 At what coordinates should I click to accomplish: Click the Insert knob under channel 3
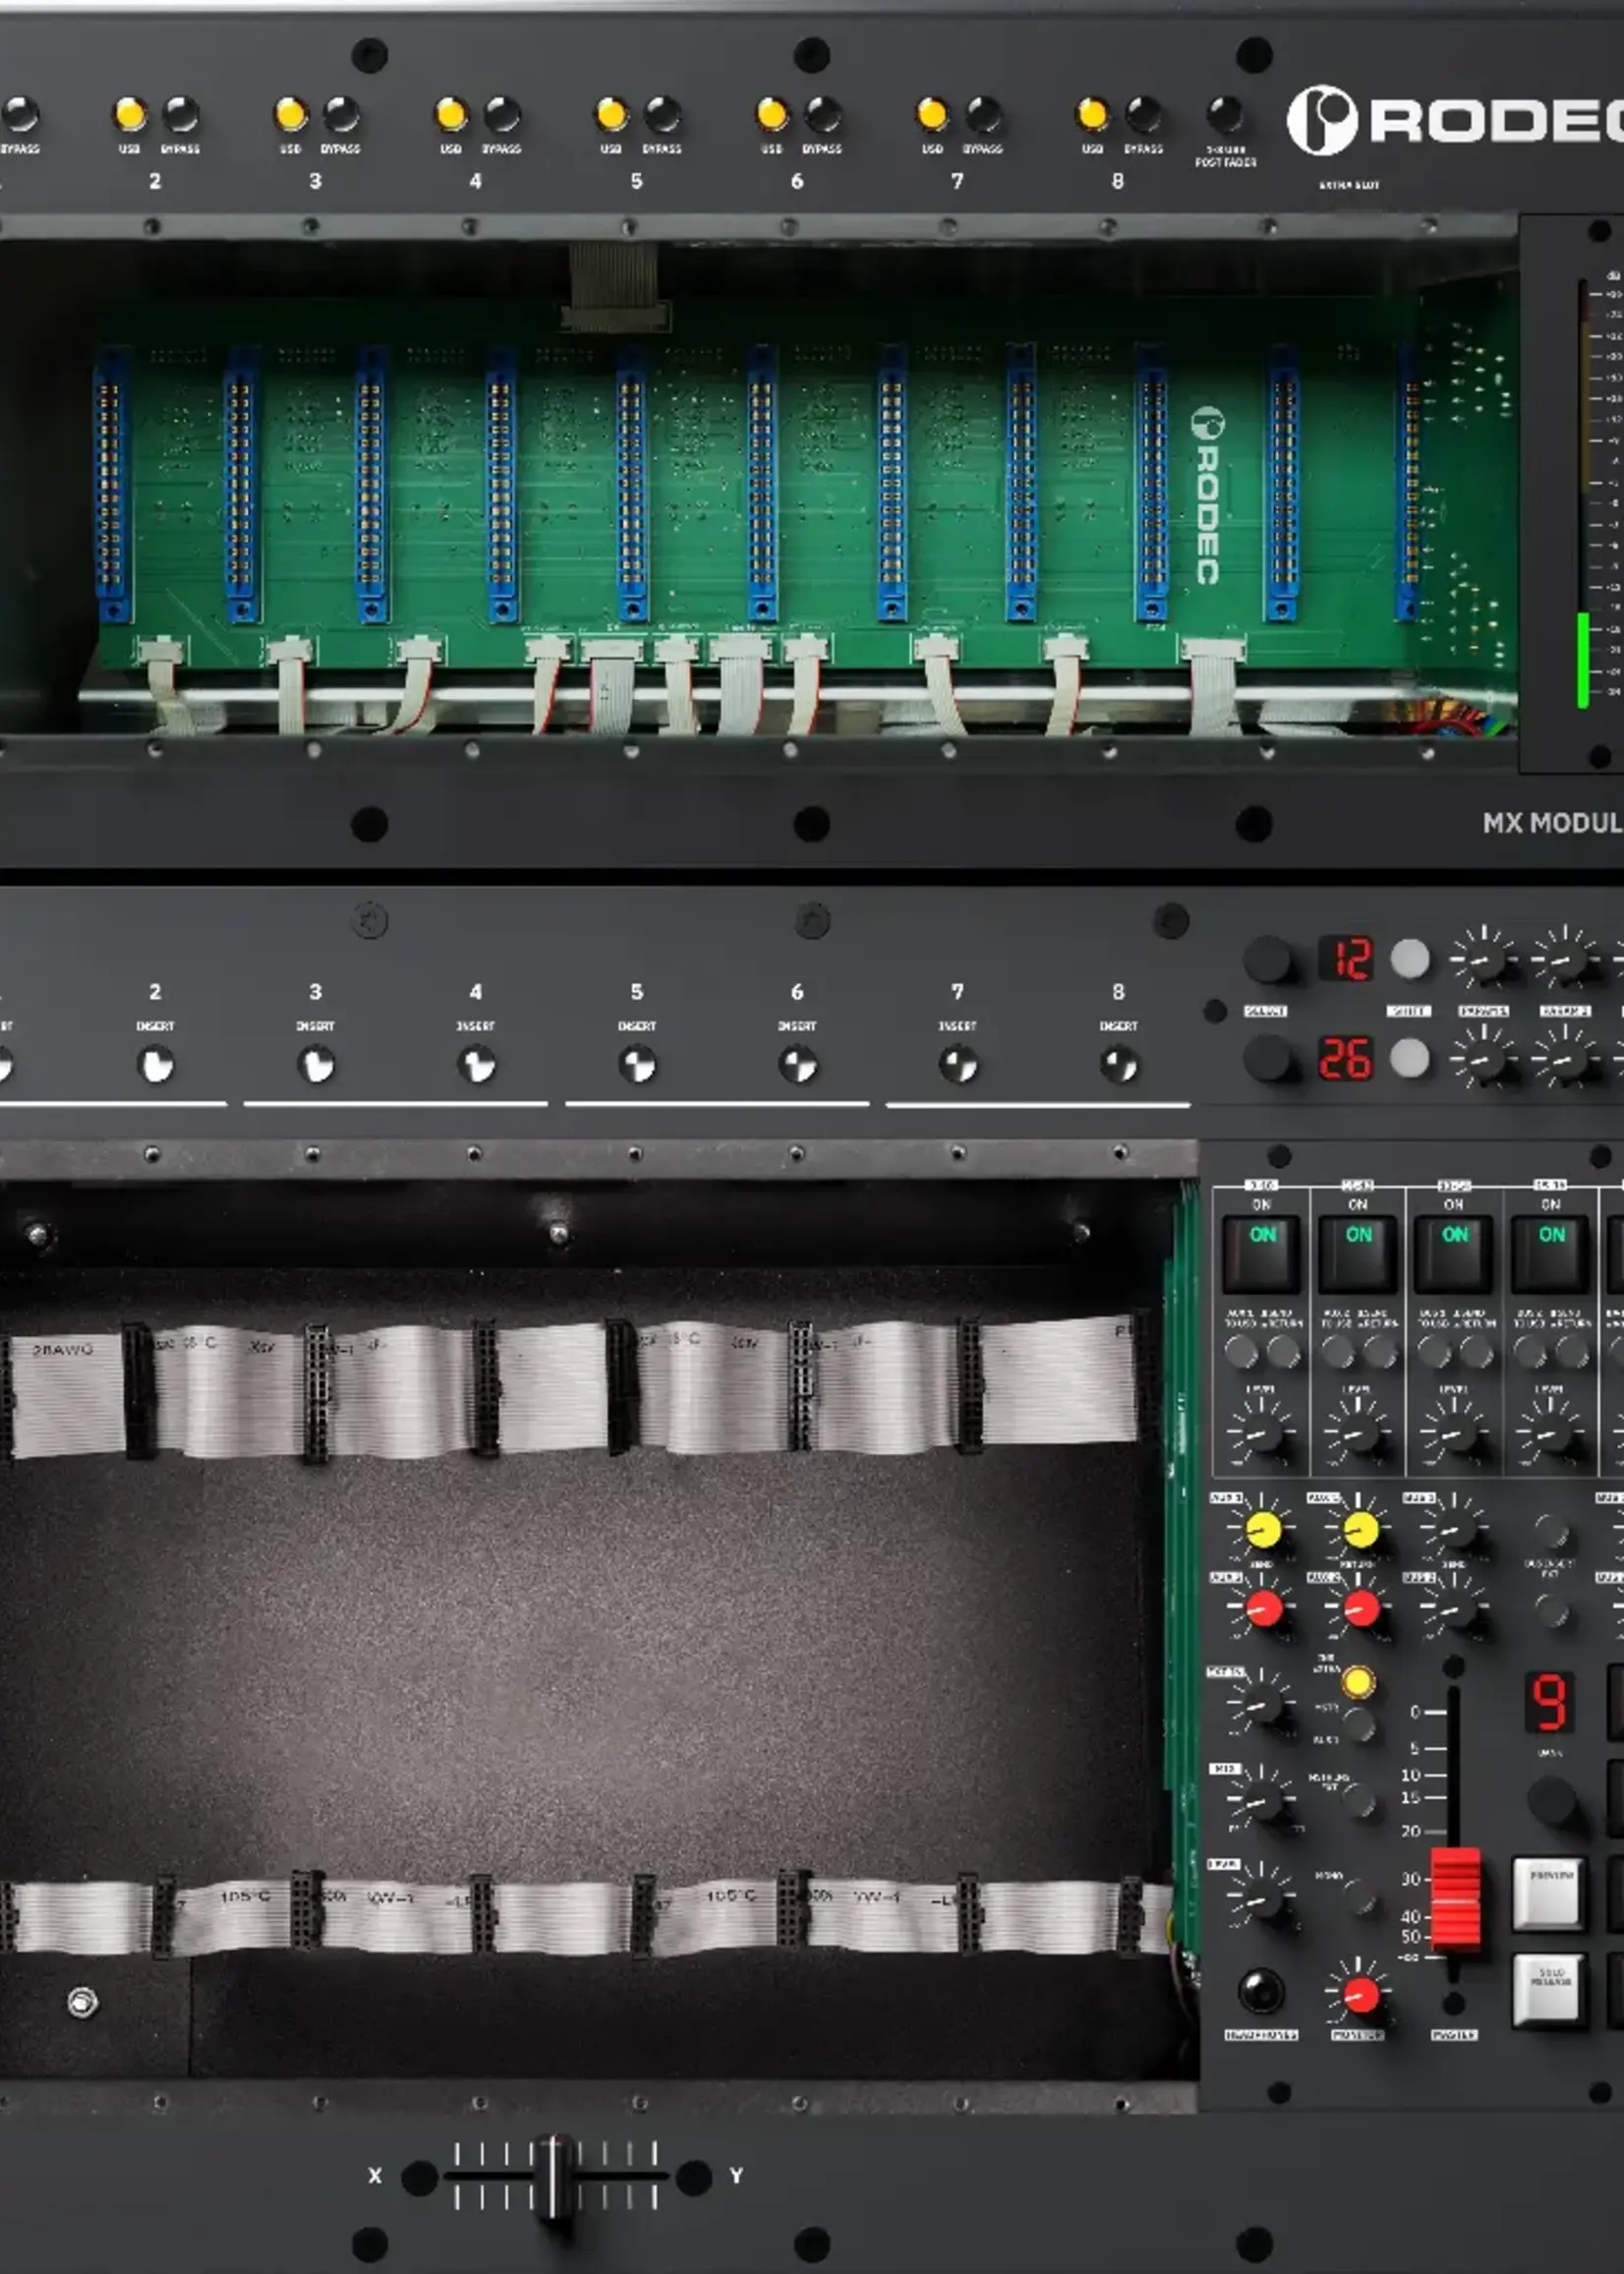(316, 1065)
